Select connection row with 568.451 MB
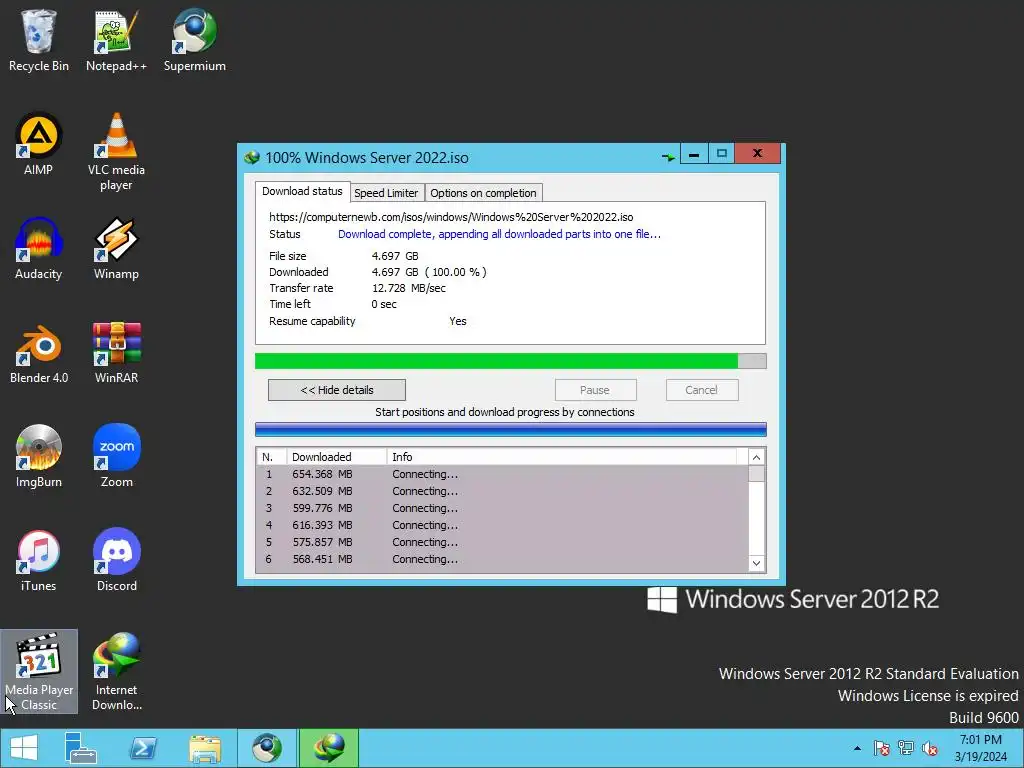Image resolution: width=1024 pixels, height=768 pixels. (x=502, y=559)
